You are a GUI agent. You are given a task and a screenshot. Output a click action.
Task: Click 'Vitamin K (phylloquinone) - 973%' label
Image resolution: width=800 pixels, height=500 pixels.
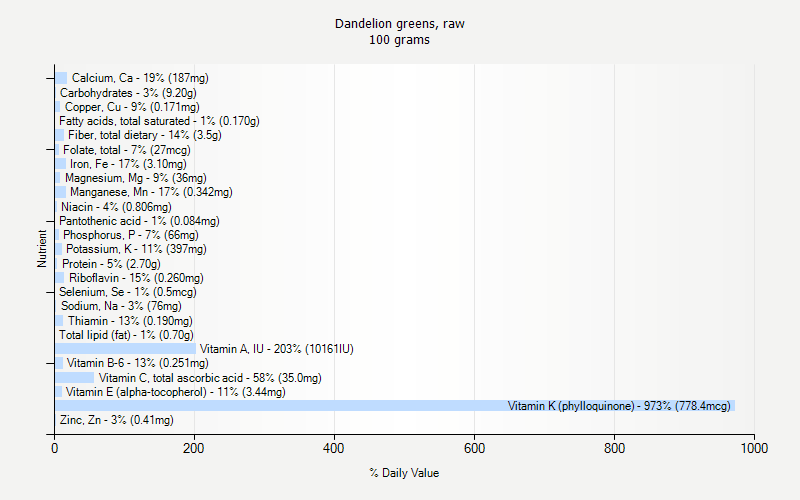[x=619, y=406]
